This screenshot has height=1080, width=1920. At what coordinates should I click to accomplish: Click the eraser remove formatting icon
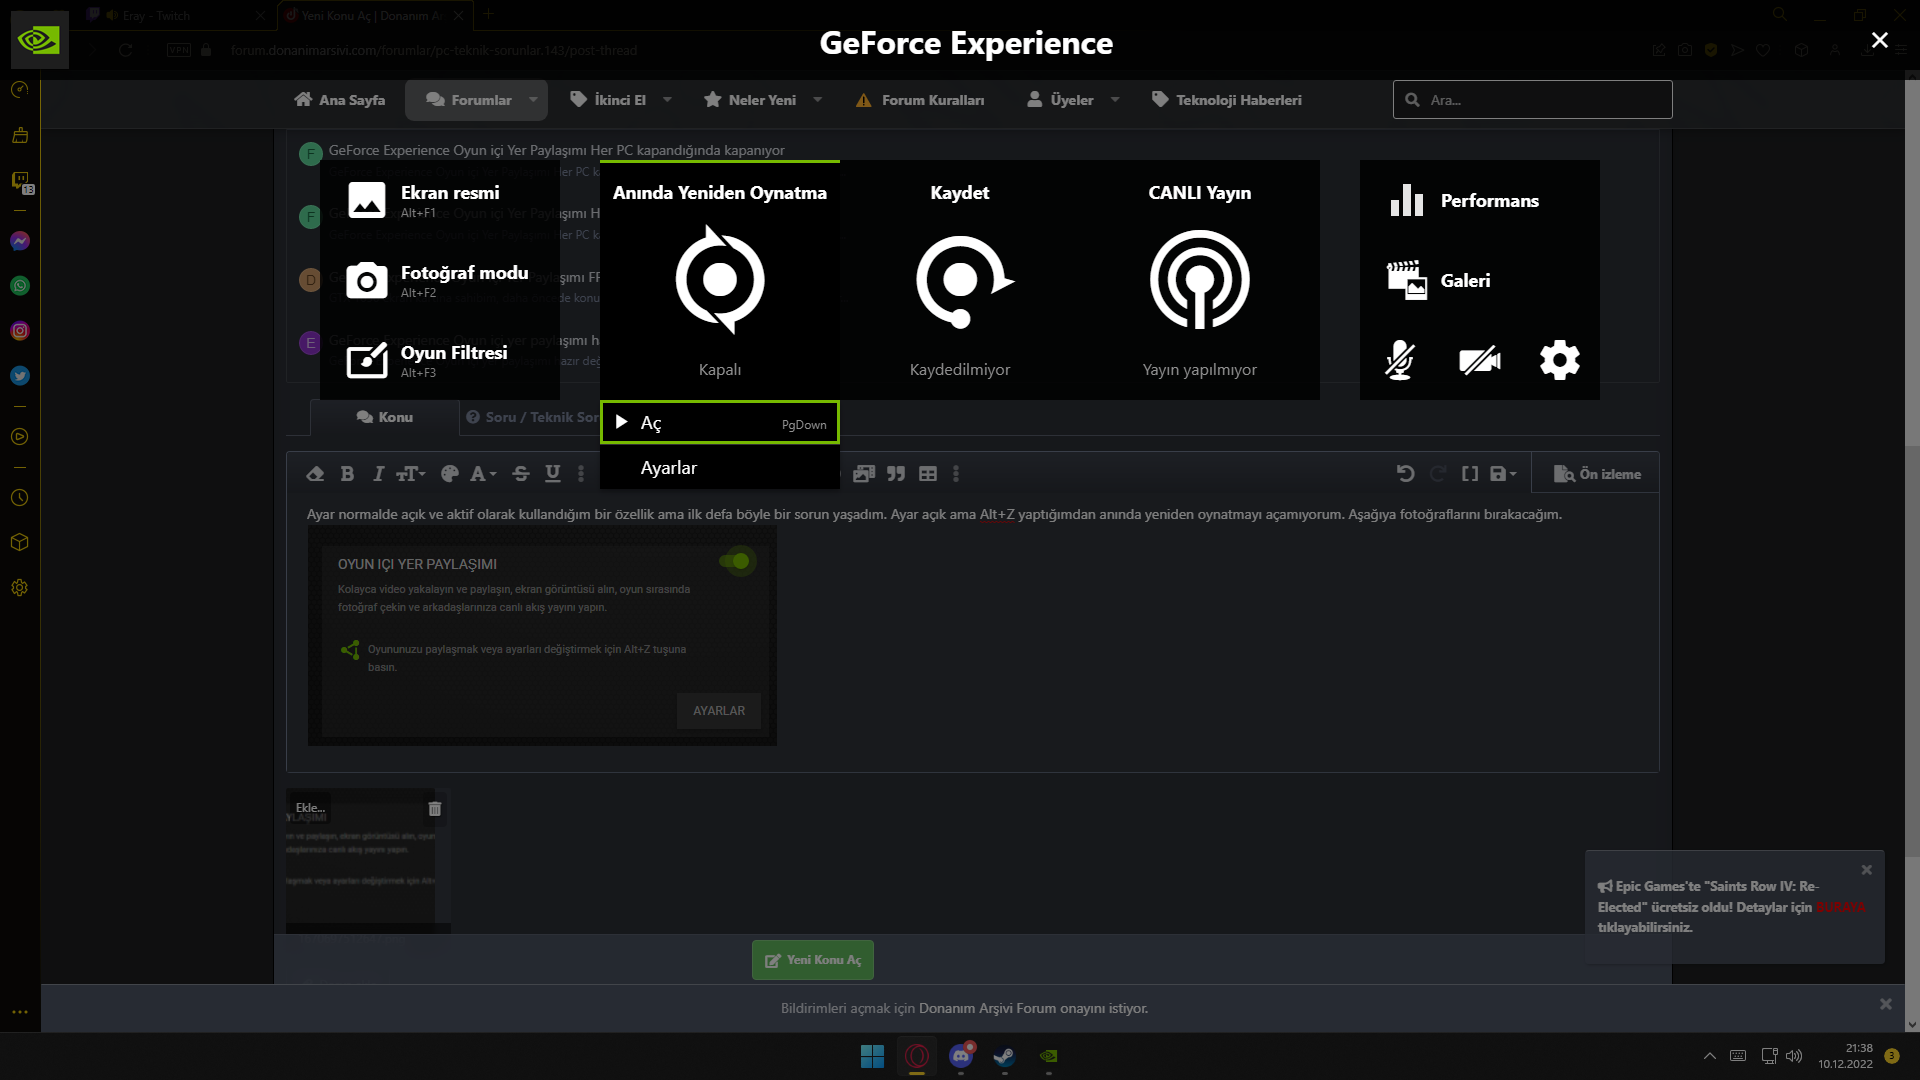point(315,474)
